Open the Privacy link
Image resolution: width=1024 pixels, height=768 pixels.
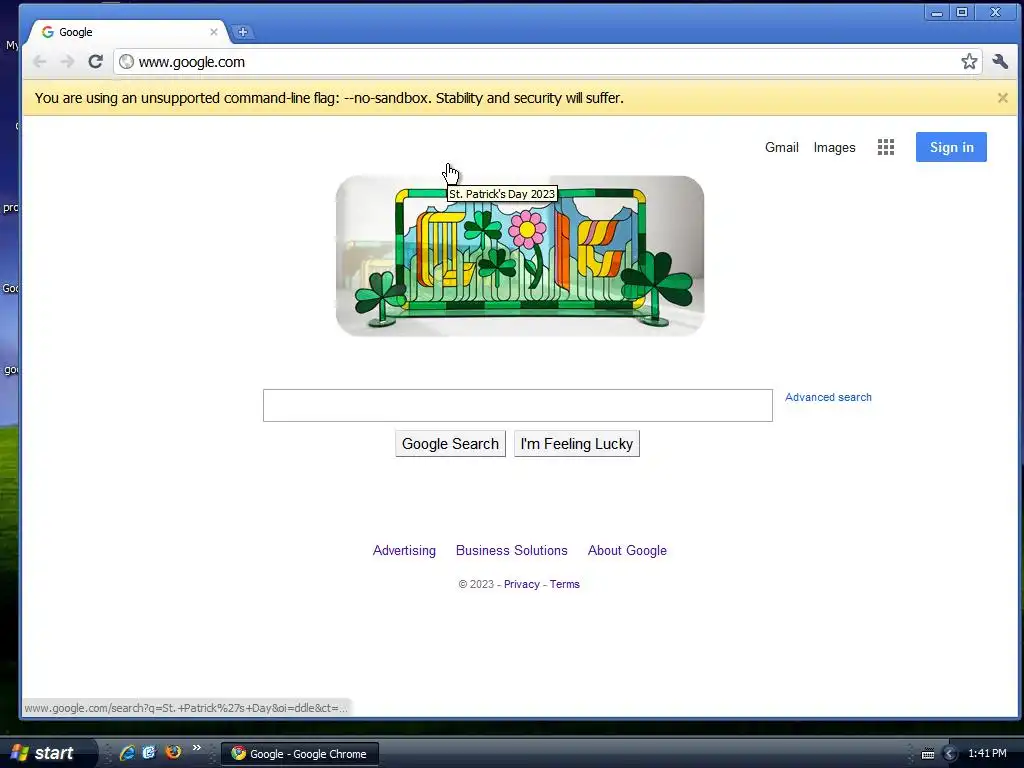tap(521, 584)
